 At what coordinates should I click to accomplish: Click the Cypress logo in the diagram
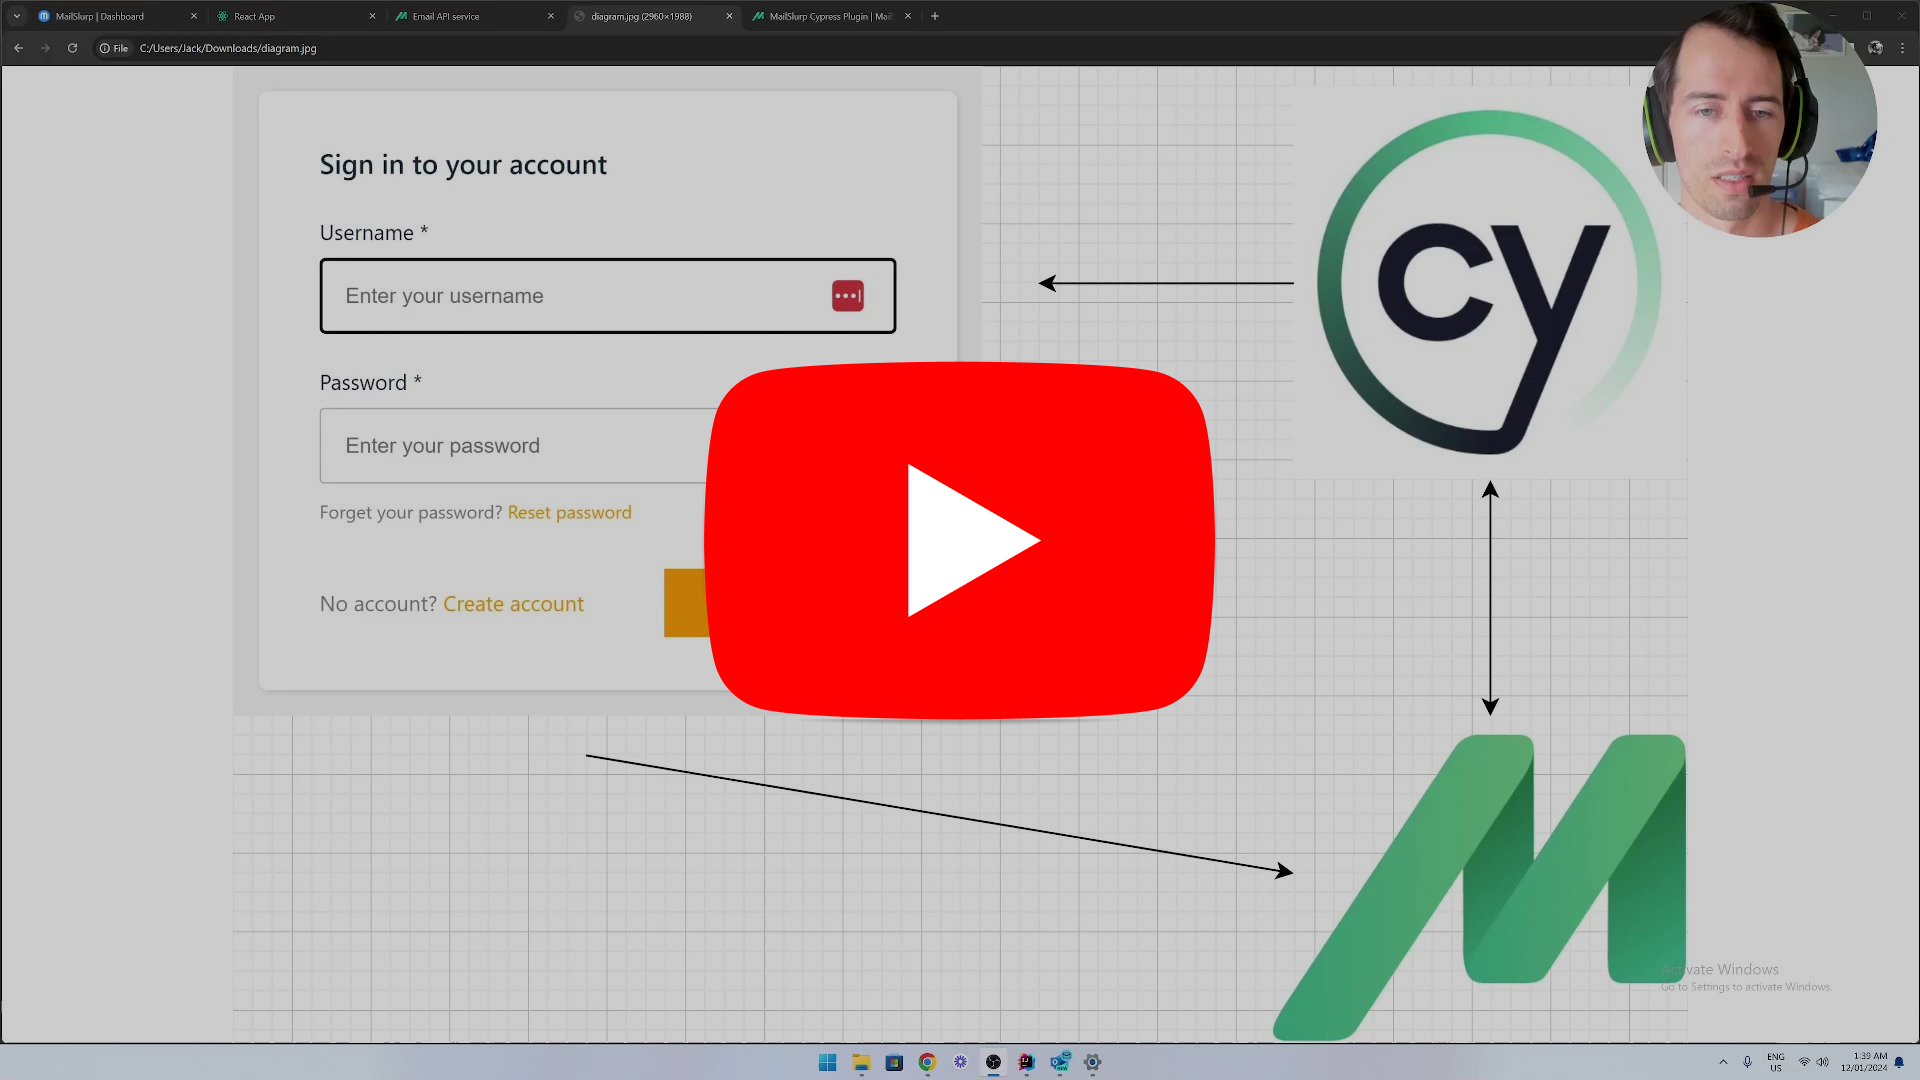pyautogui.click(x=1489, y=283)
